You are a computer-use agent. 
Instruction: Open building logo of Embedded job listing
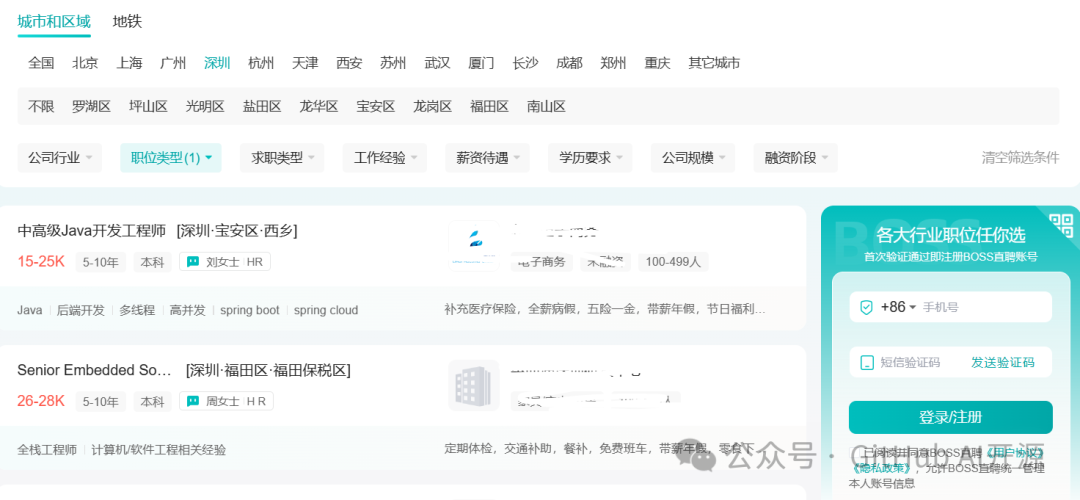[474, 385]
